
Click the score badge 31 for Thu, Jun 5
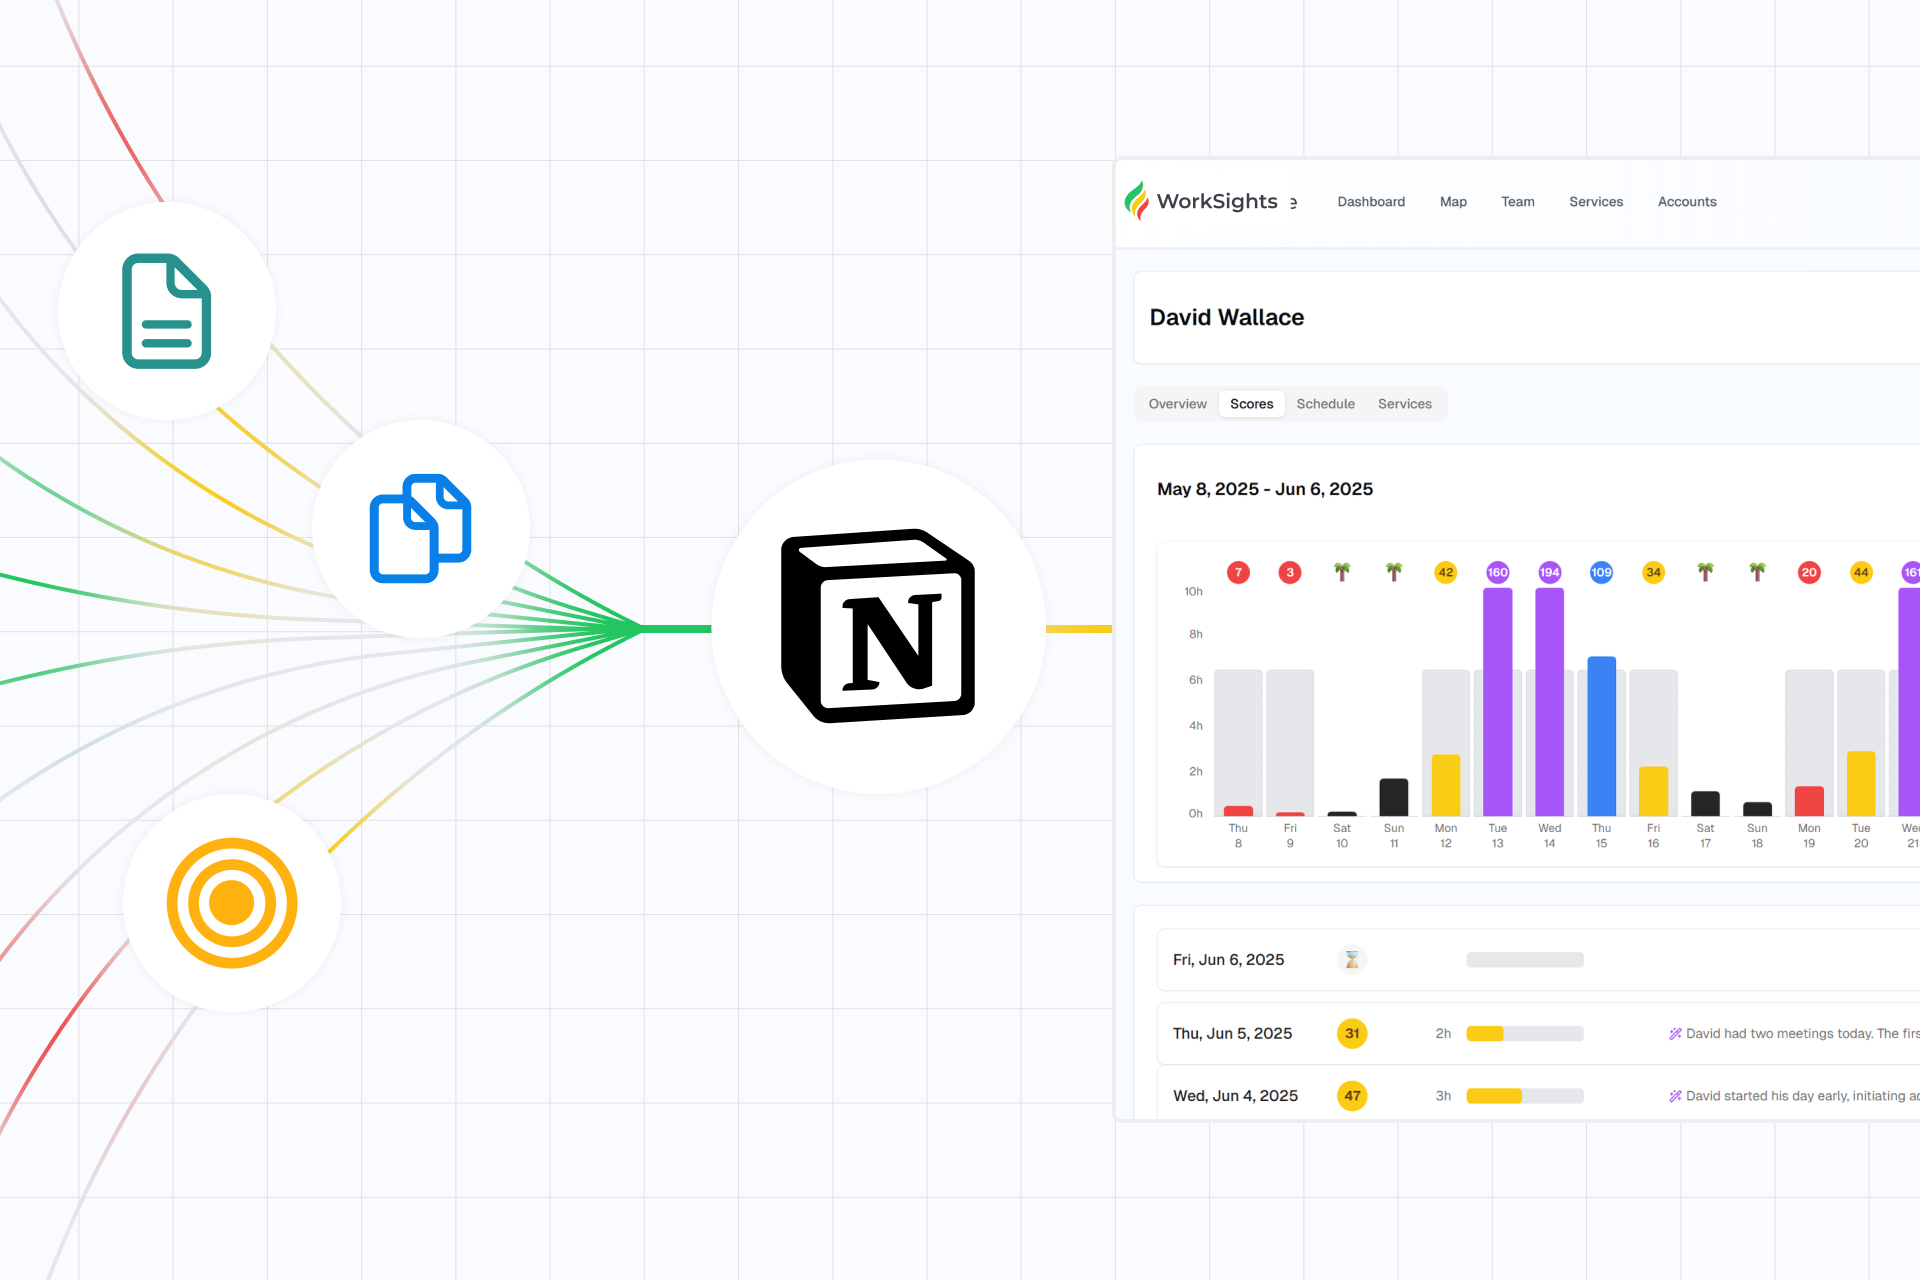tap(1352, 1034)
